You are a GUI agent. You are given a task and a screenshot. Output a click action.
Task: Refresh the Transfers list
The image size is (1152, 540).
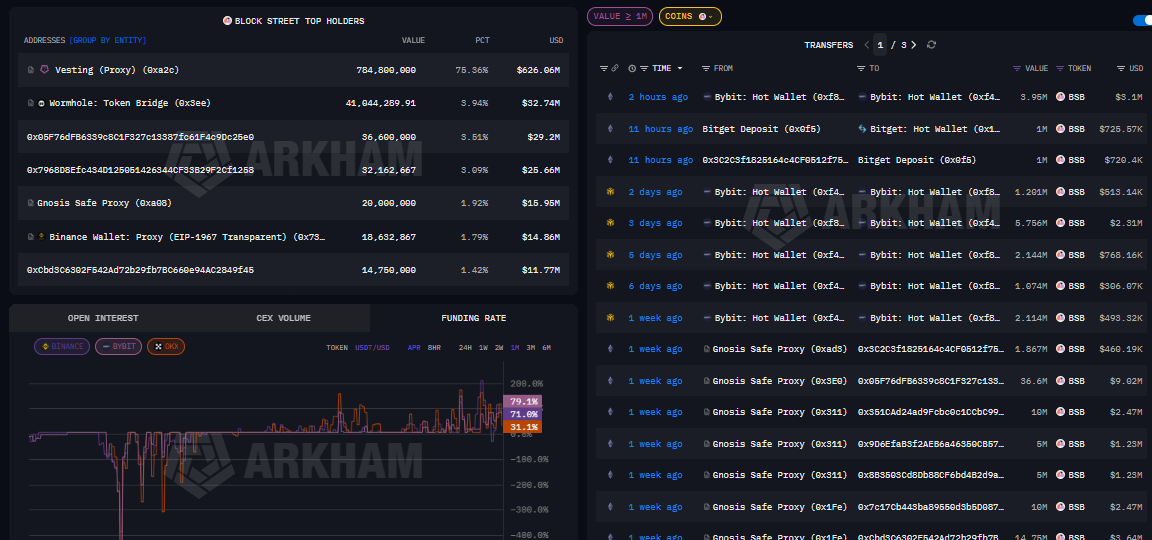[932, 45]
